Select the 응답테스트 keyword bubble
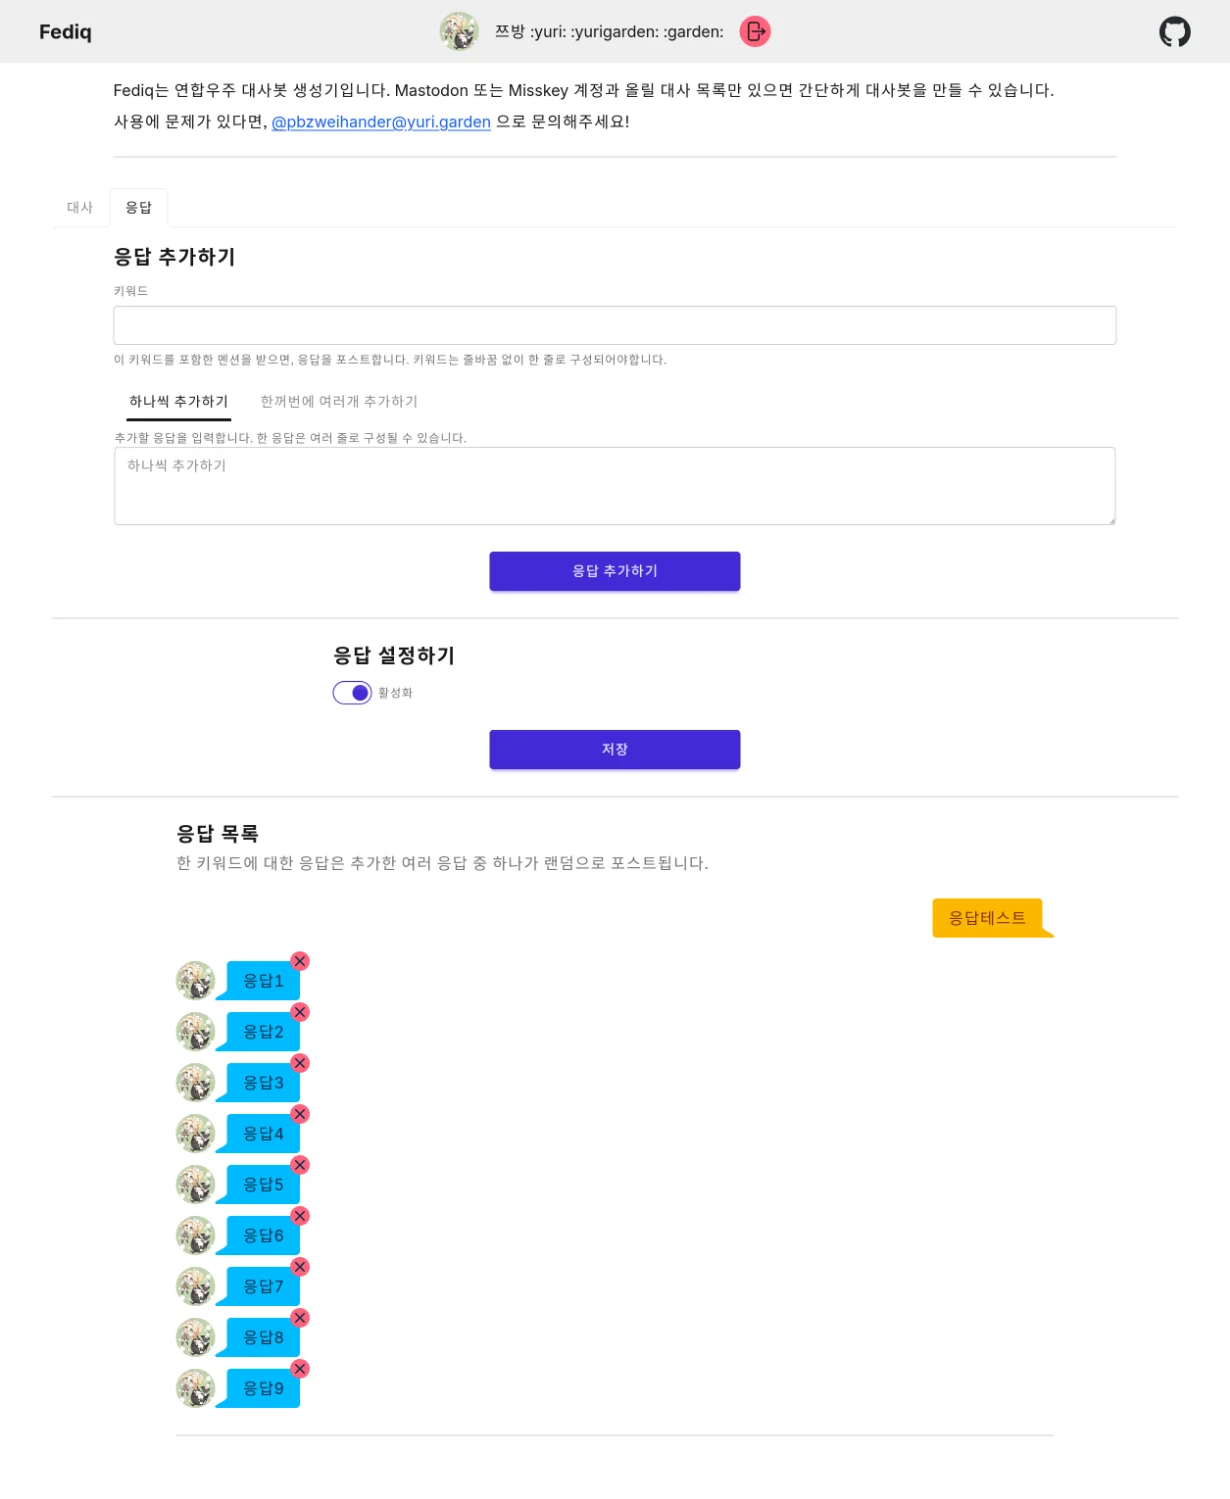 pos(988,918)
